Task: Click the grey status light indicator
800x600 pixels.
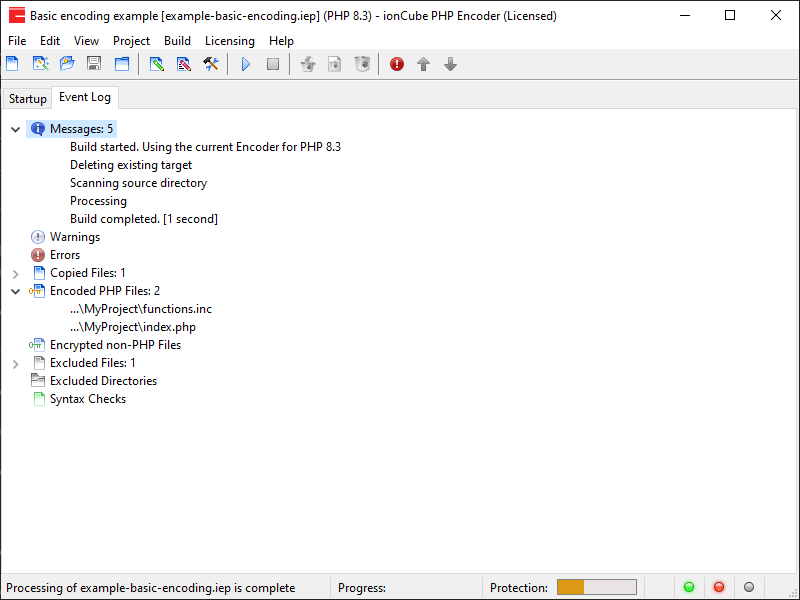Action: pyautogui.click(x=749, y=587)
